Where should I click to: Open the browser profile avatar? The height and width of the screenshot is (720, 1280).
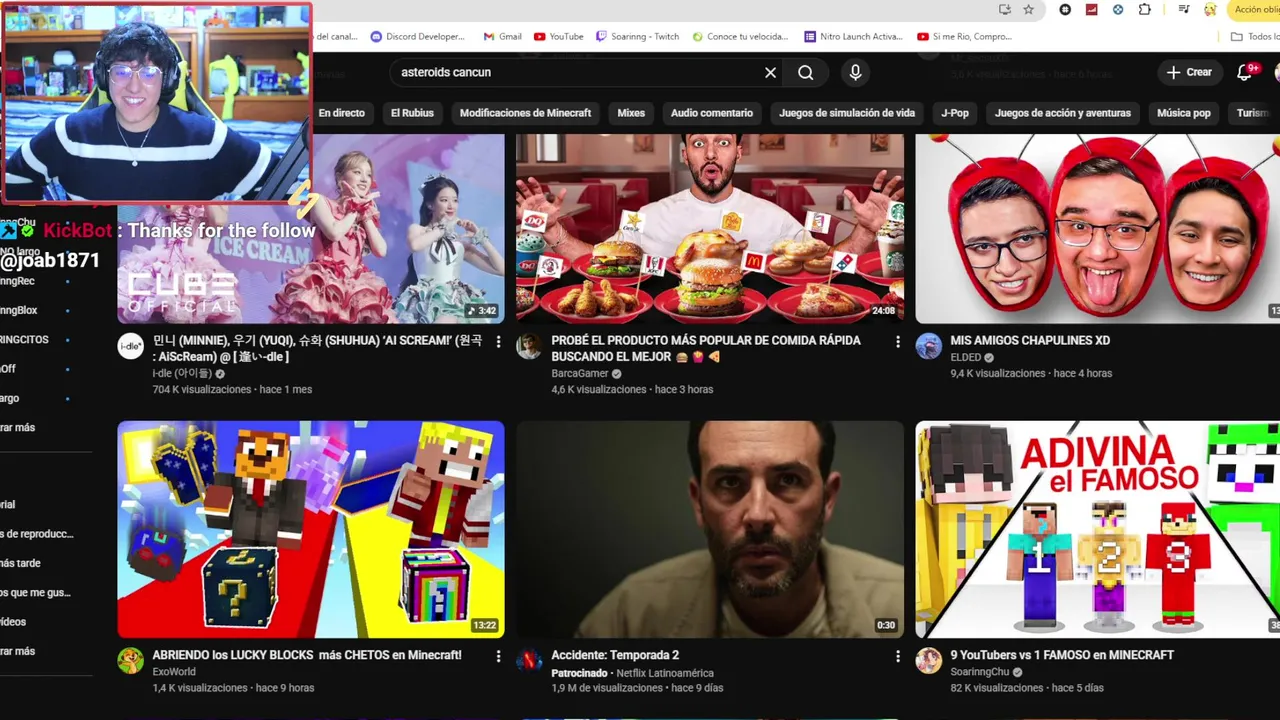(x=1210, y=9)
